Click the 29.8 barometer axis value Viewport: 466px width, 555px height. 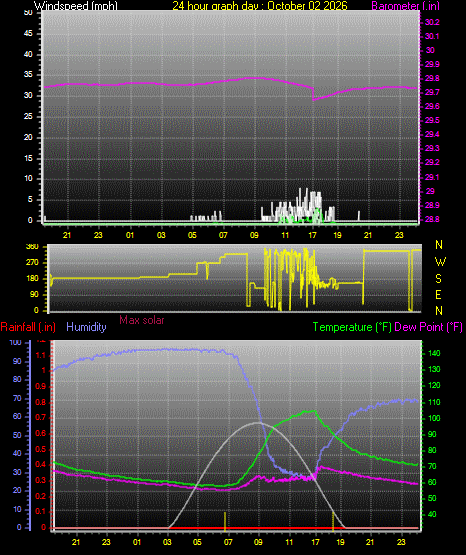click(432, 78)
